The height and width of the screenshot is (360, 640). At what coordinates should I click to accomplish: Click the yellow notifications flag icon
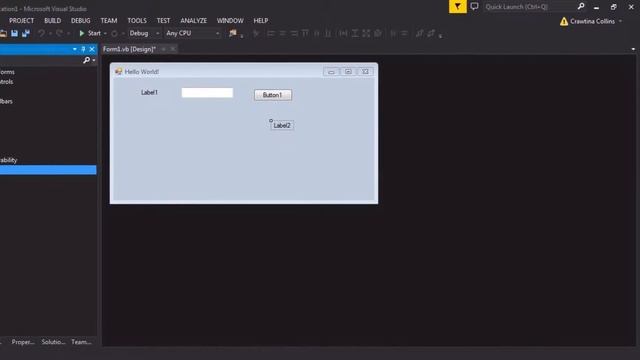pyautogui.click(x=458, y=7)
